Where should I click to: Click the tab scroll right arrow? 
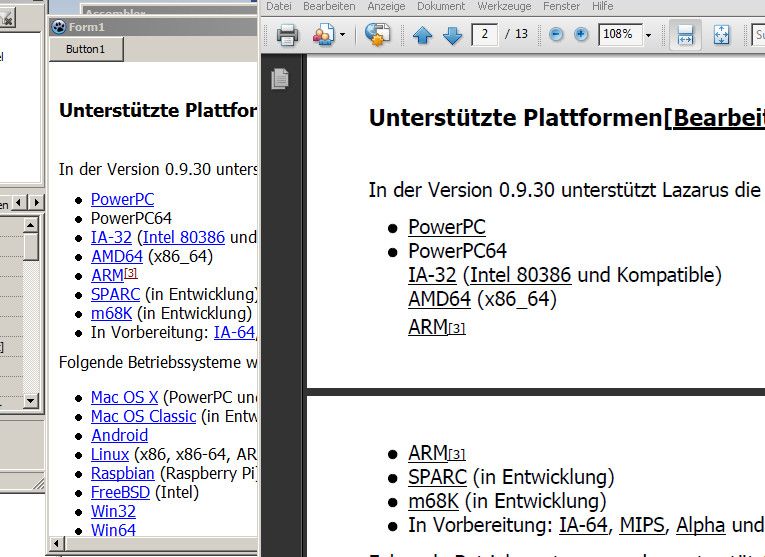[36, 203]
